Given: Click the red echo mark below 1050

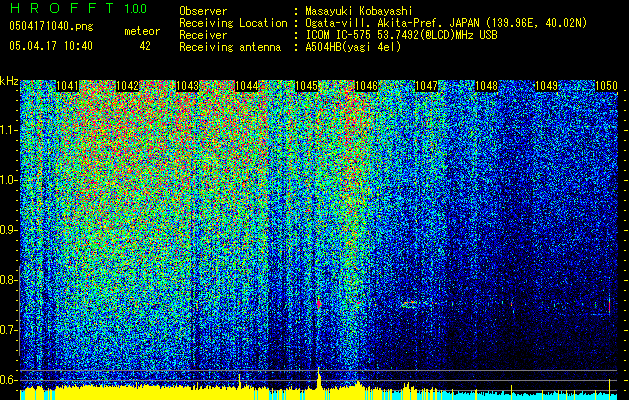Looking at the screenshot, I should click(x=609, y=307).
